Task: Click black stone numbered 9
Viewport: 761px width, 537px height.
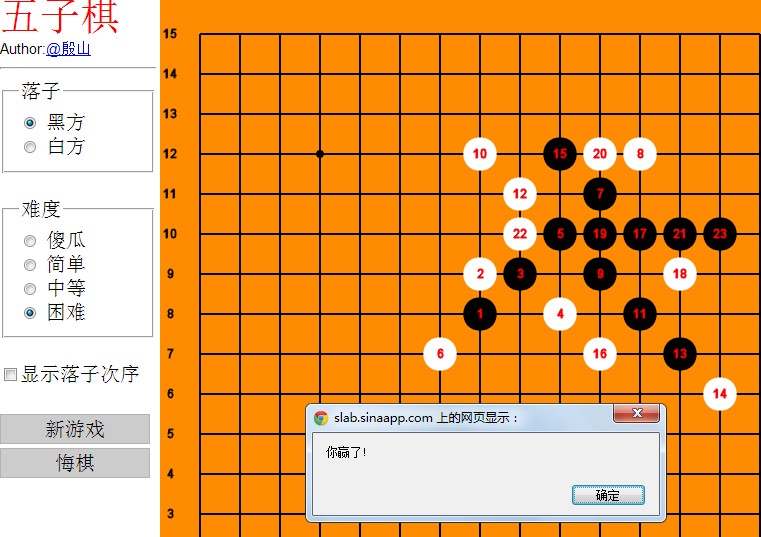Action: tap(600, 274)
